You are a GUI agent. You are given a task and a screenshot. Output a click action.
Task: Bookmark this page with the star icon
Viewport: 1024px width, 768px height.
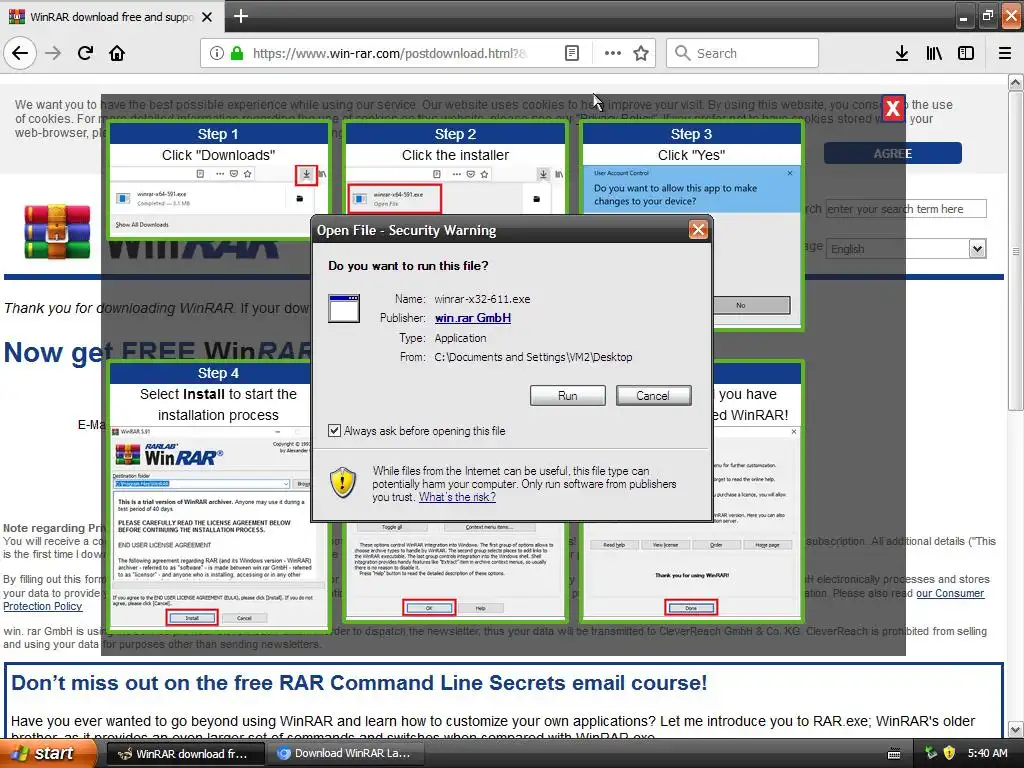coord(641,53)
